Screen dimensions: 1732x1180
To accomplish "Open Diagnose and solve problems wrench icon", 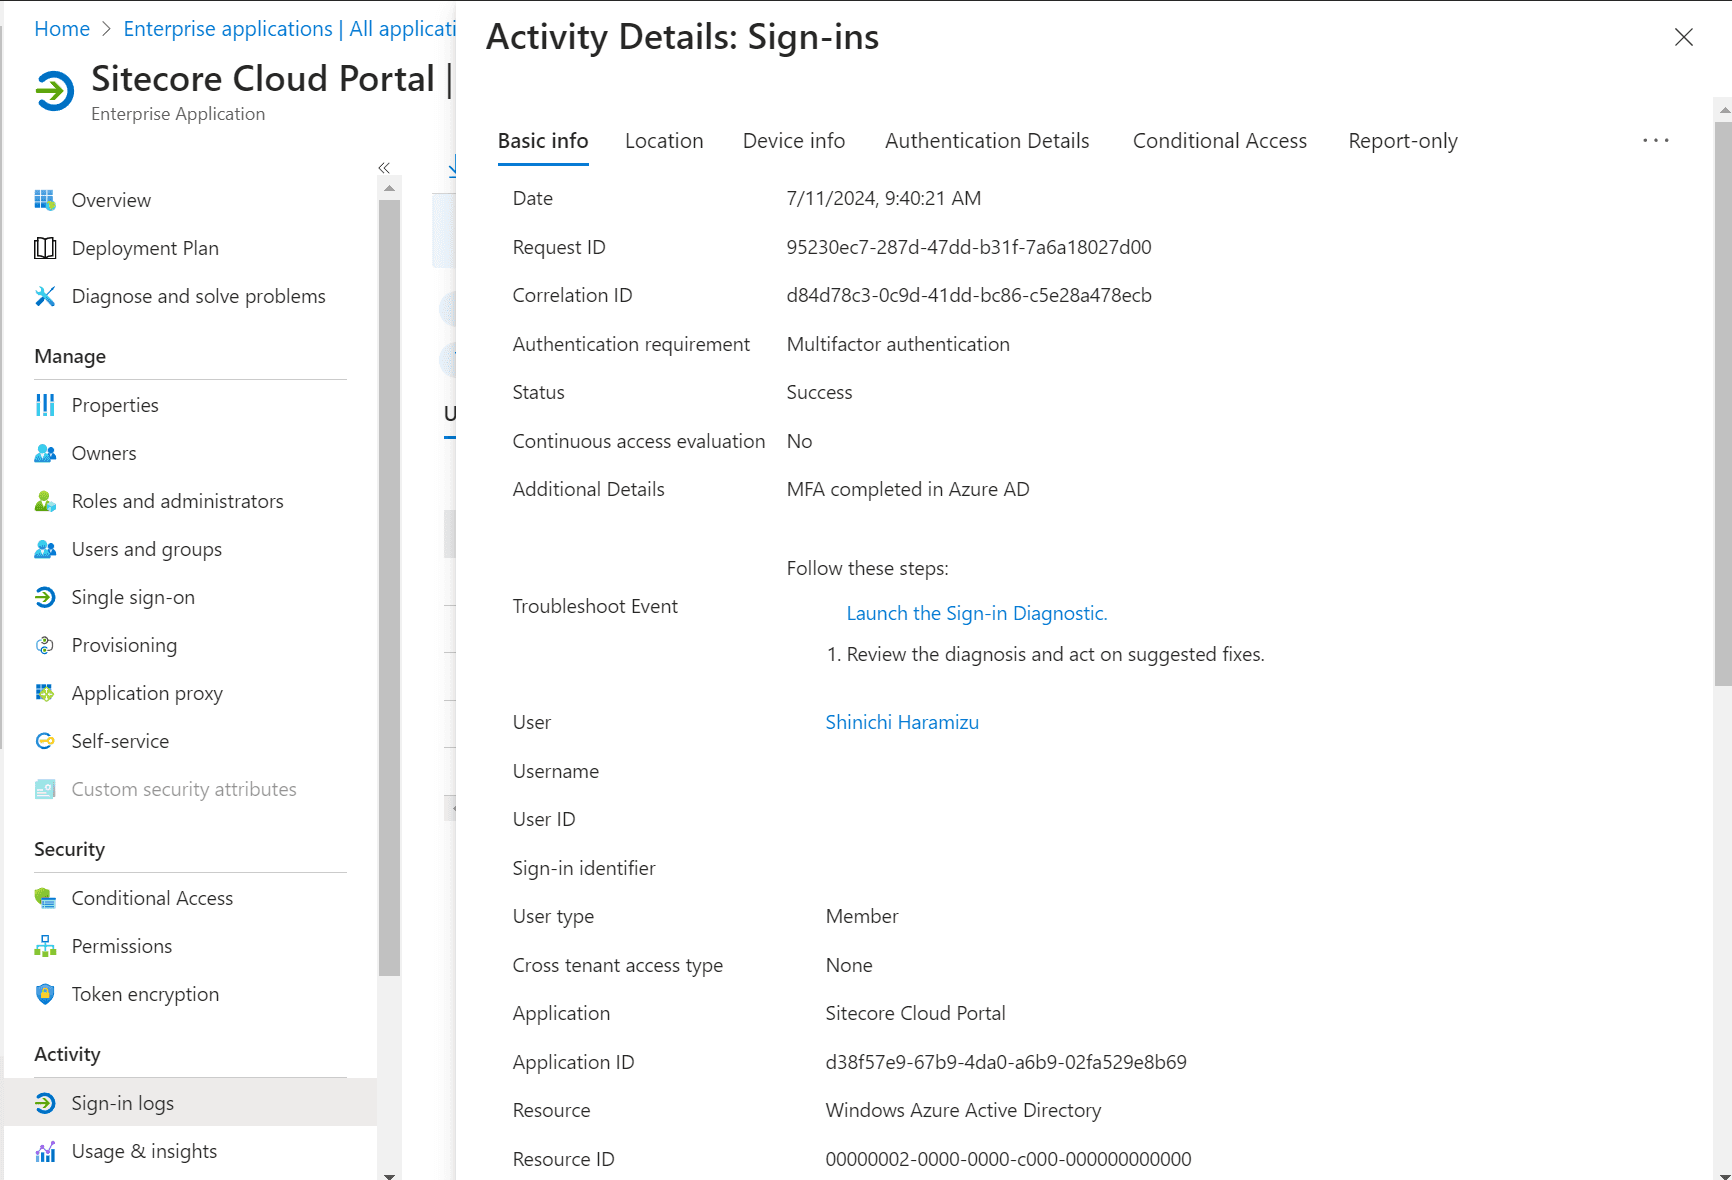I will point(45,296).
